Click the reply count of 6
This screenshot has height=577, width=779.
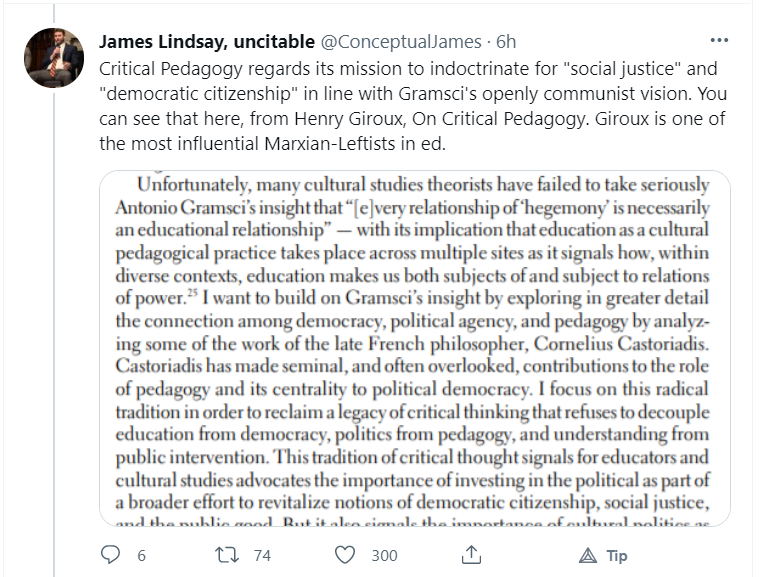coord(142,556)
